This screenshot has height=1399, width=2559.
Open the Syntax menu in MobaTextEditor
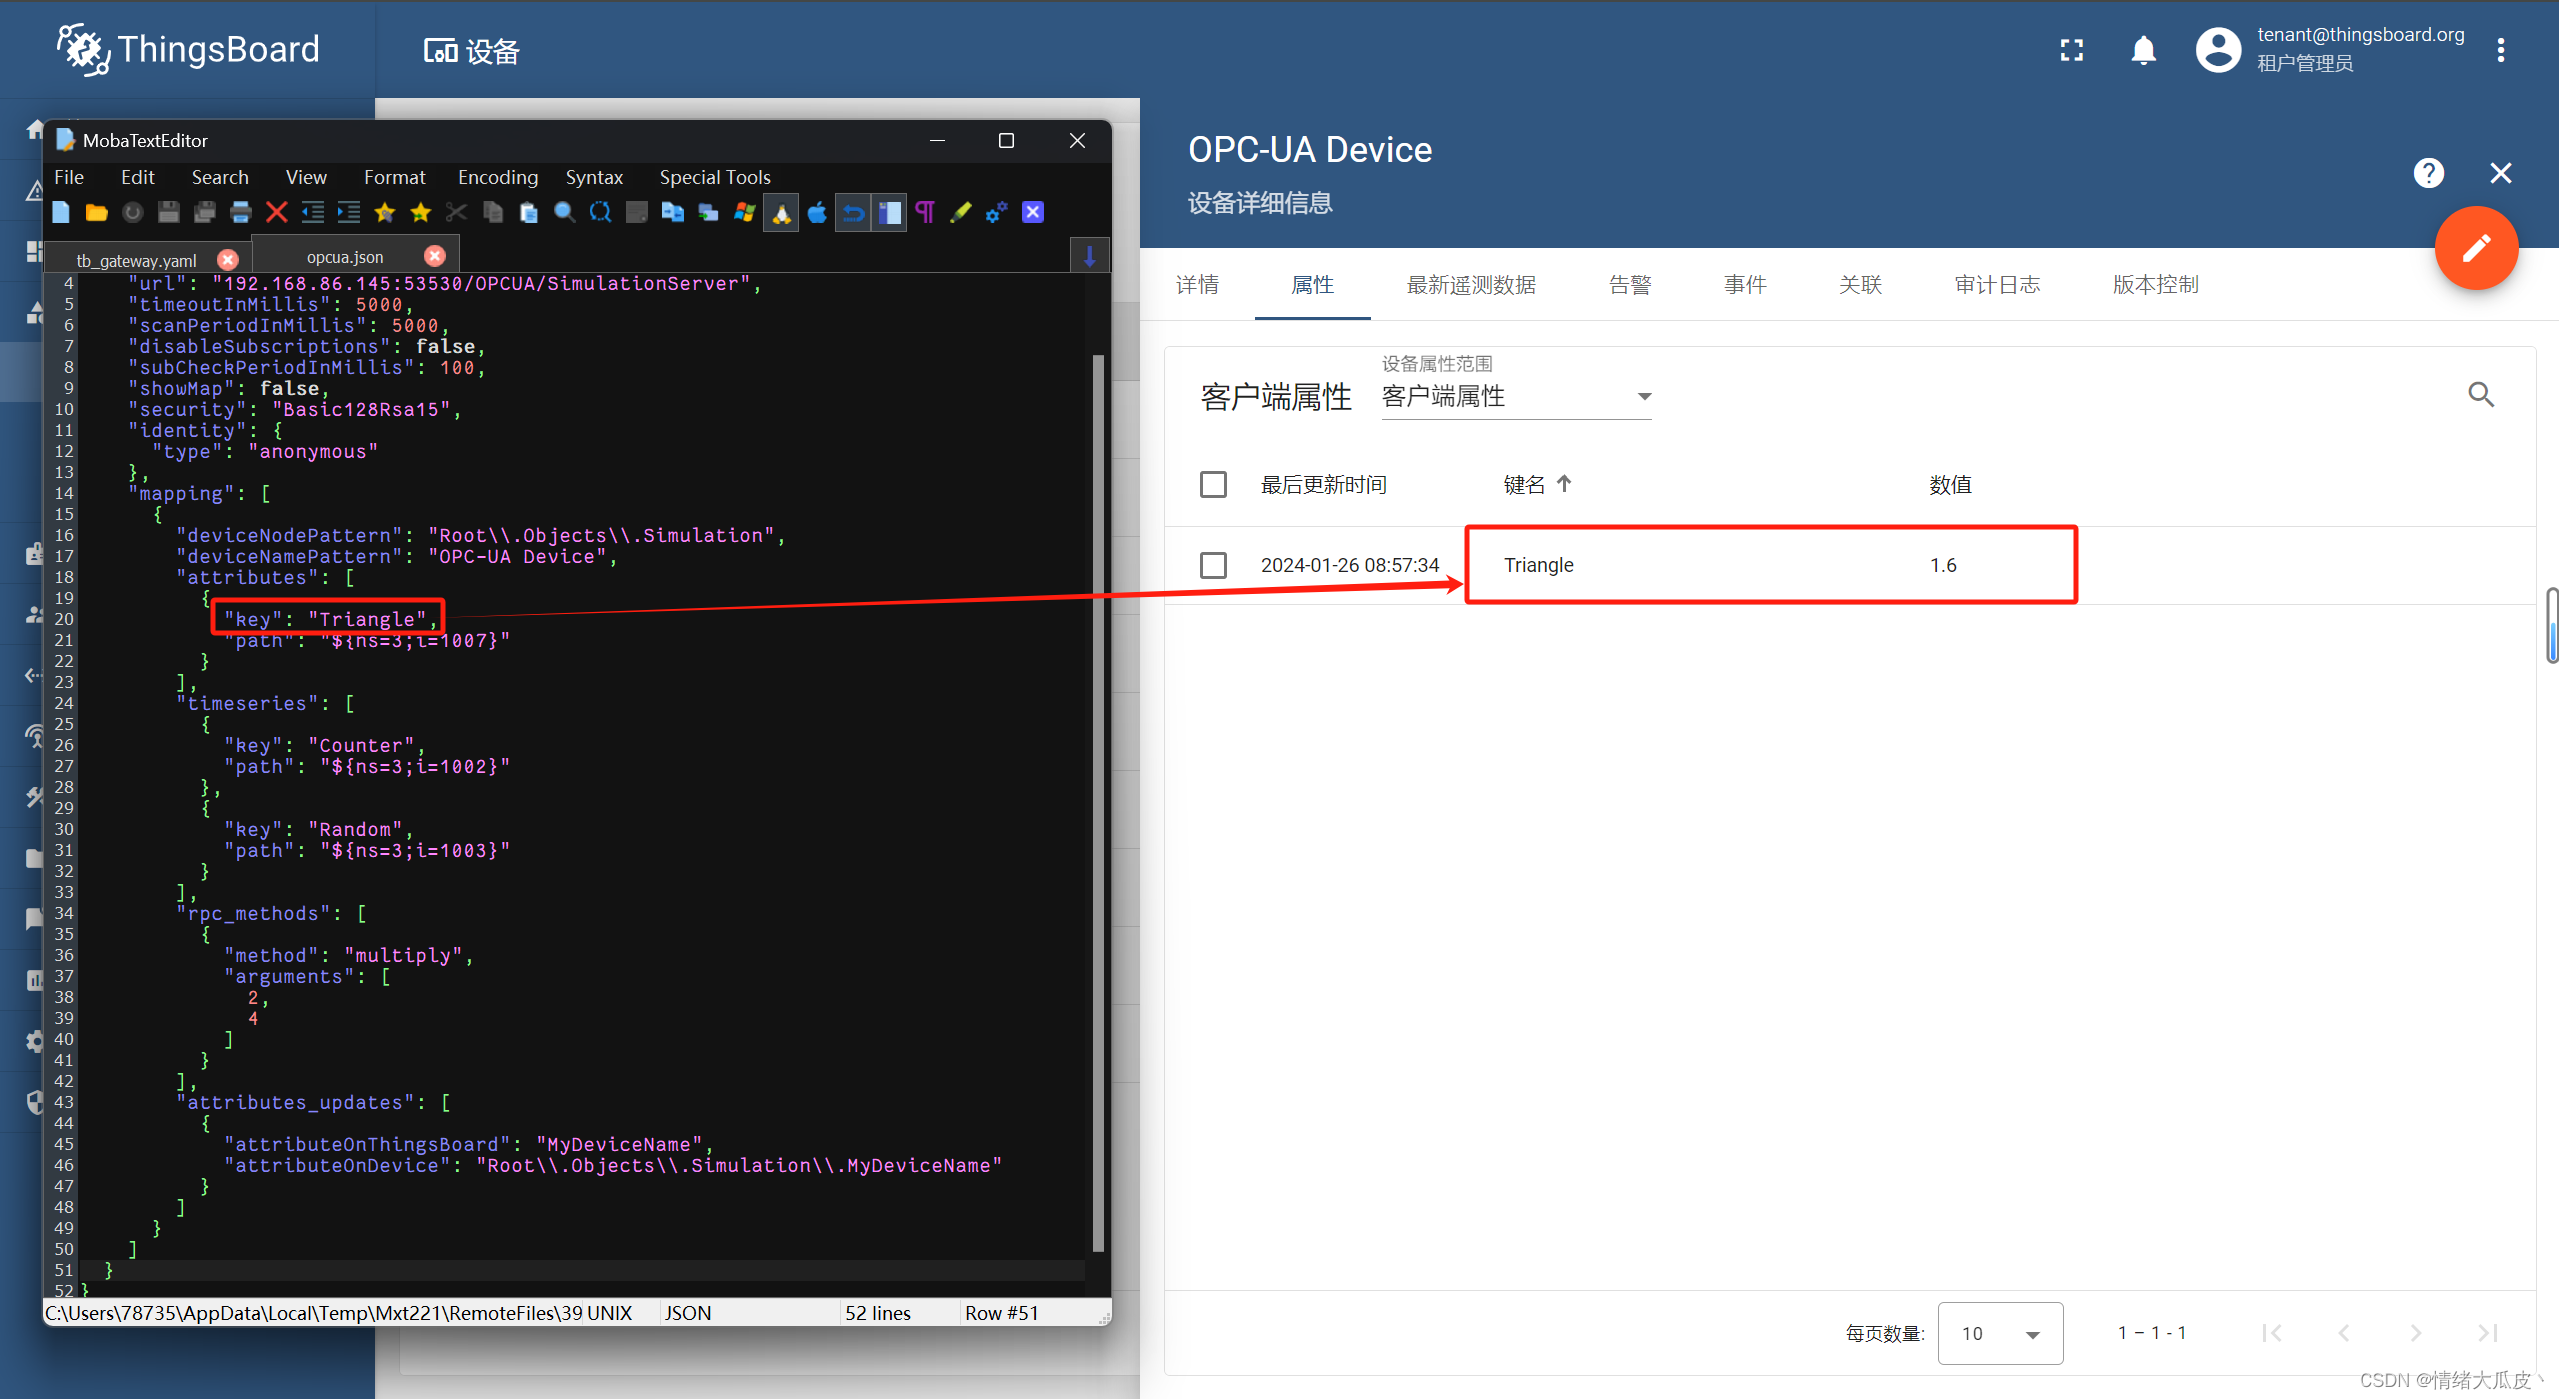594,177
